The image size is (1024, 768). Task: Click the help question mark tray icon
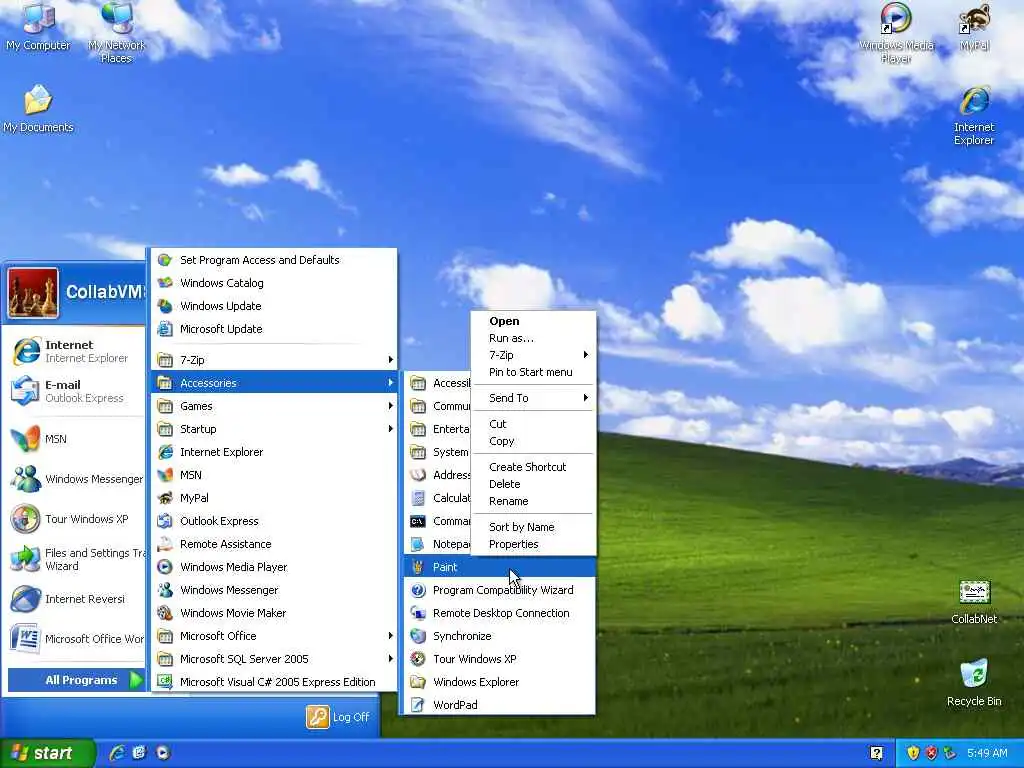(876, 753)
